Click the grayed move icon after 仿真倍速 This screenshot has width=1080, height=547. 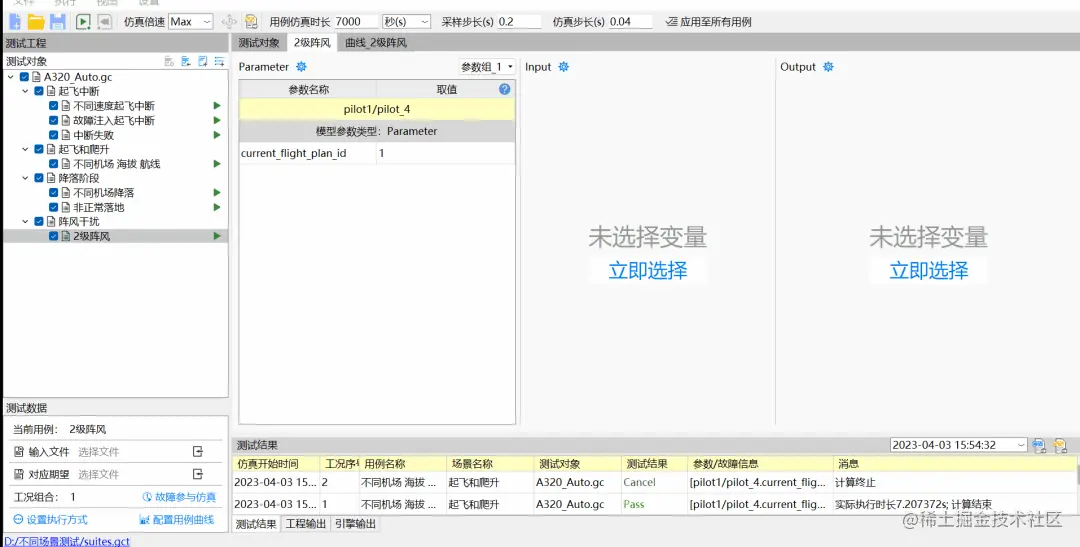[x=229, y=21]
